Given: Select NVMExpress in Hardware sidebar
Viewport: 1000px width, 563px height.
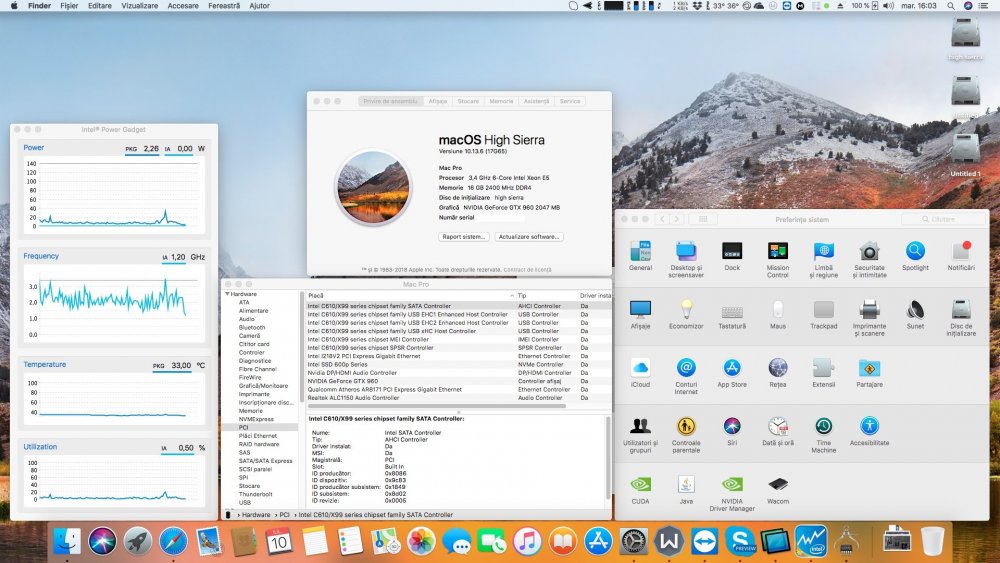Looking at the screenshot, I should point(256,419).
